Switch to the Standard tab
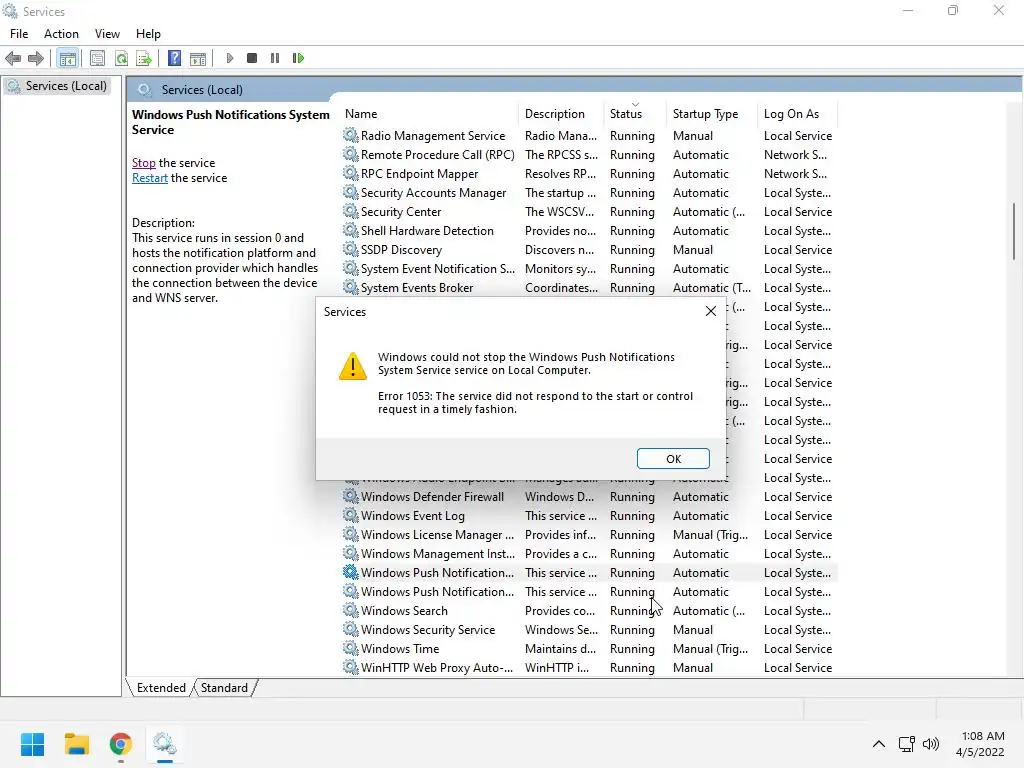 [224, 688]
